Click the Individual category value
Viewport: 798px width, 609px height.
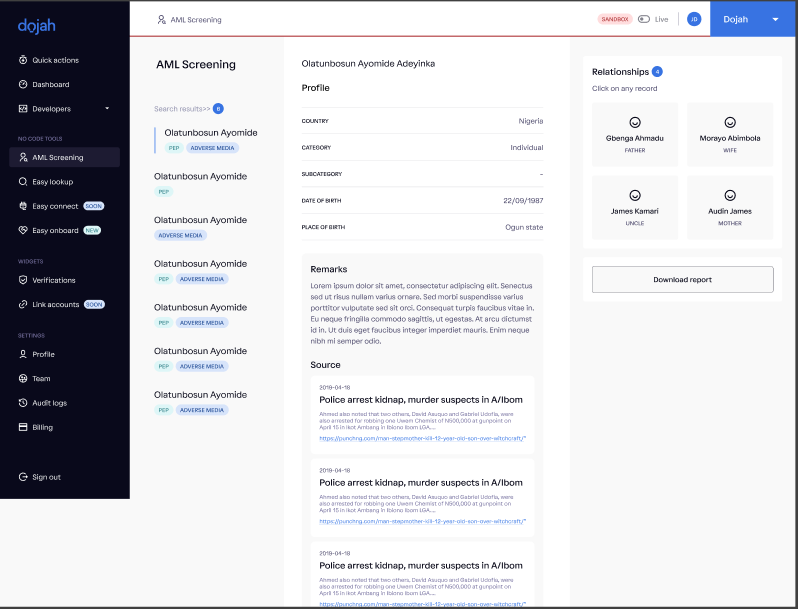pos(527,148)
